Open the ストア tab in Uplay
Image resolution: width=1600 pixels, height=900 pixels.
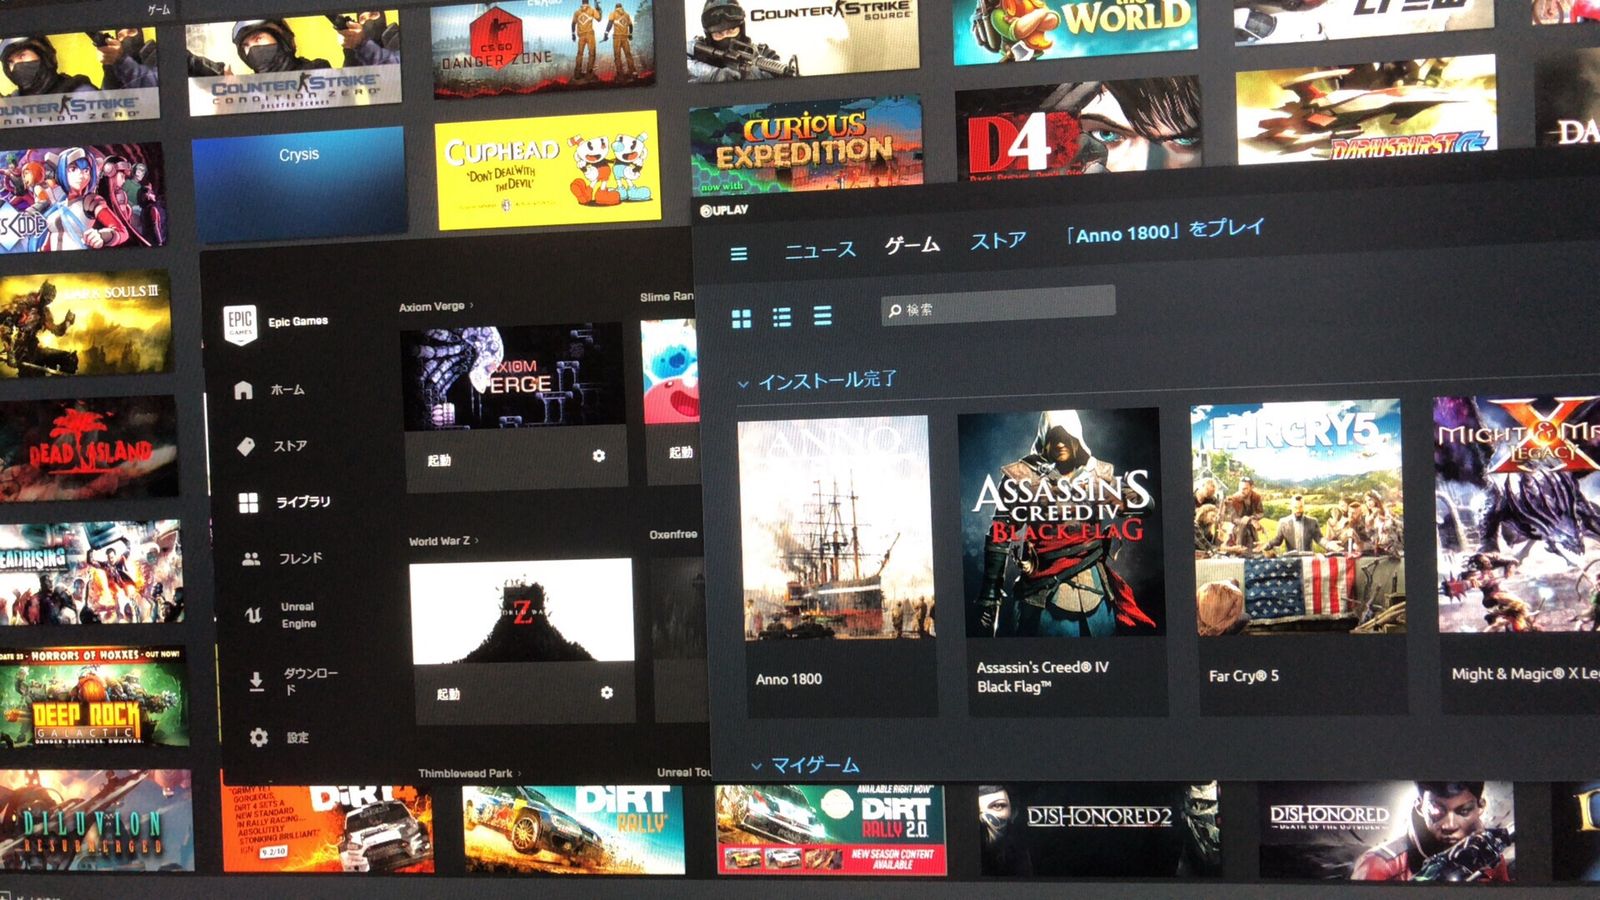(x=998, y=241)
